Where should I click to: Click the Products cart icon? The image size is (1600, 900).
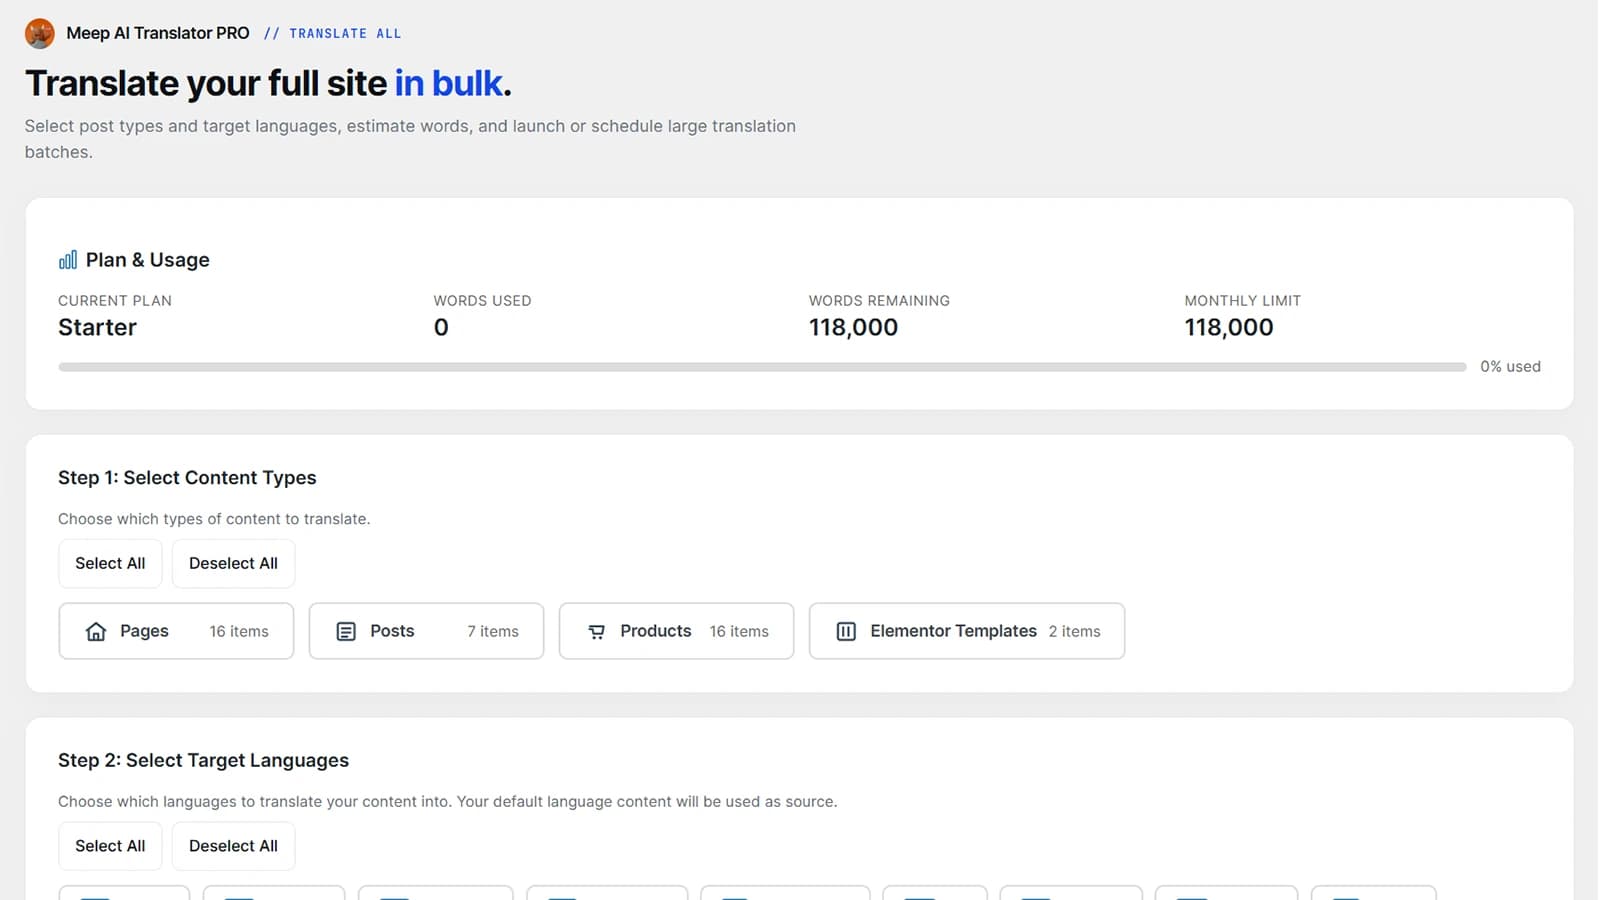click(596, 631)
